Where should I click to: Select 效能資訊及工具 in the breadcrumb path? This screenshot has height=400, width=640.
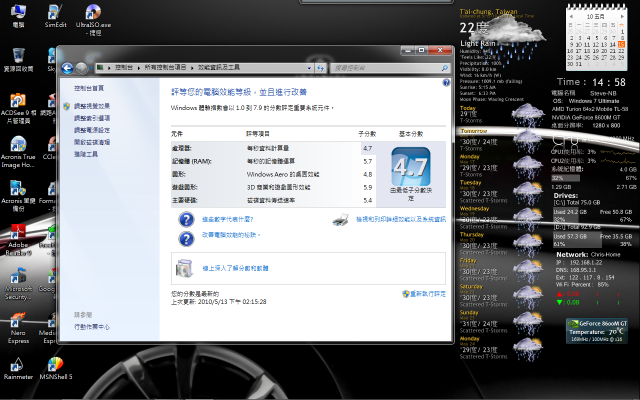pyautogui.click(x=219, y=67)
